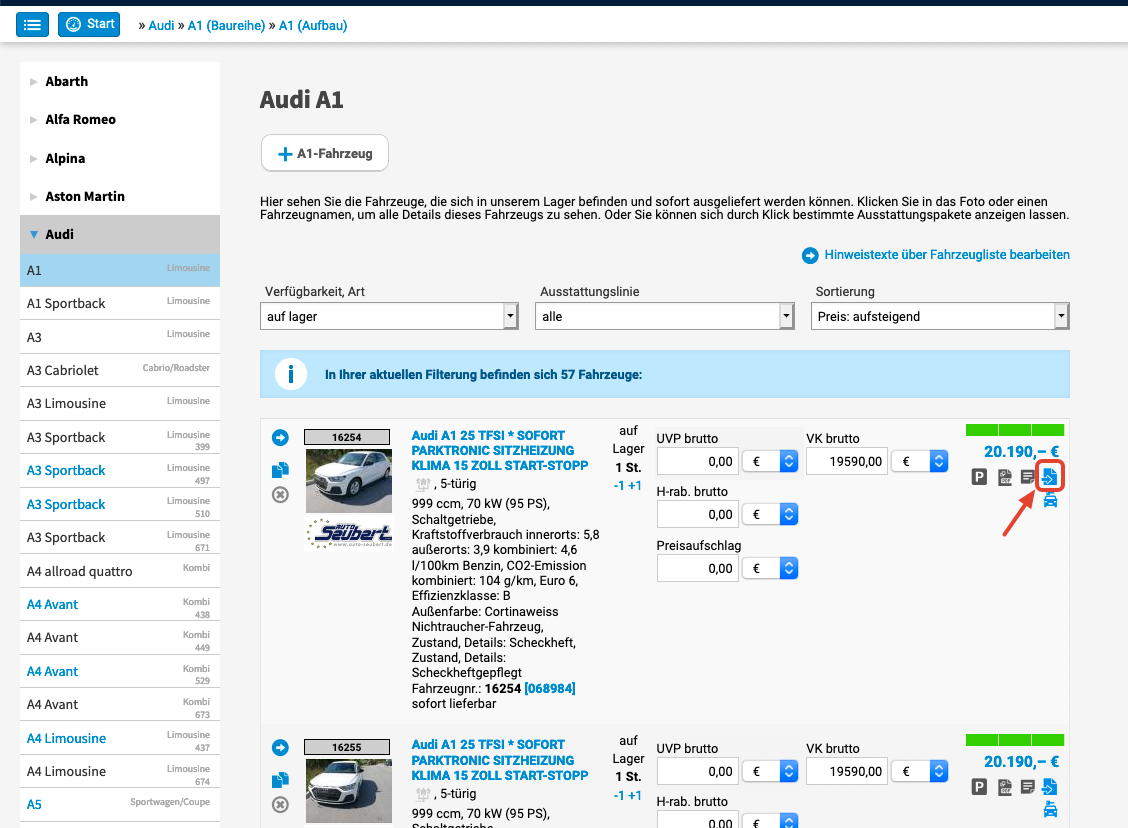Viewport: 1128px width, 828px height.
Task: Click the Start button in top bar
Action: [89, 24]
